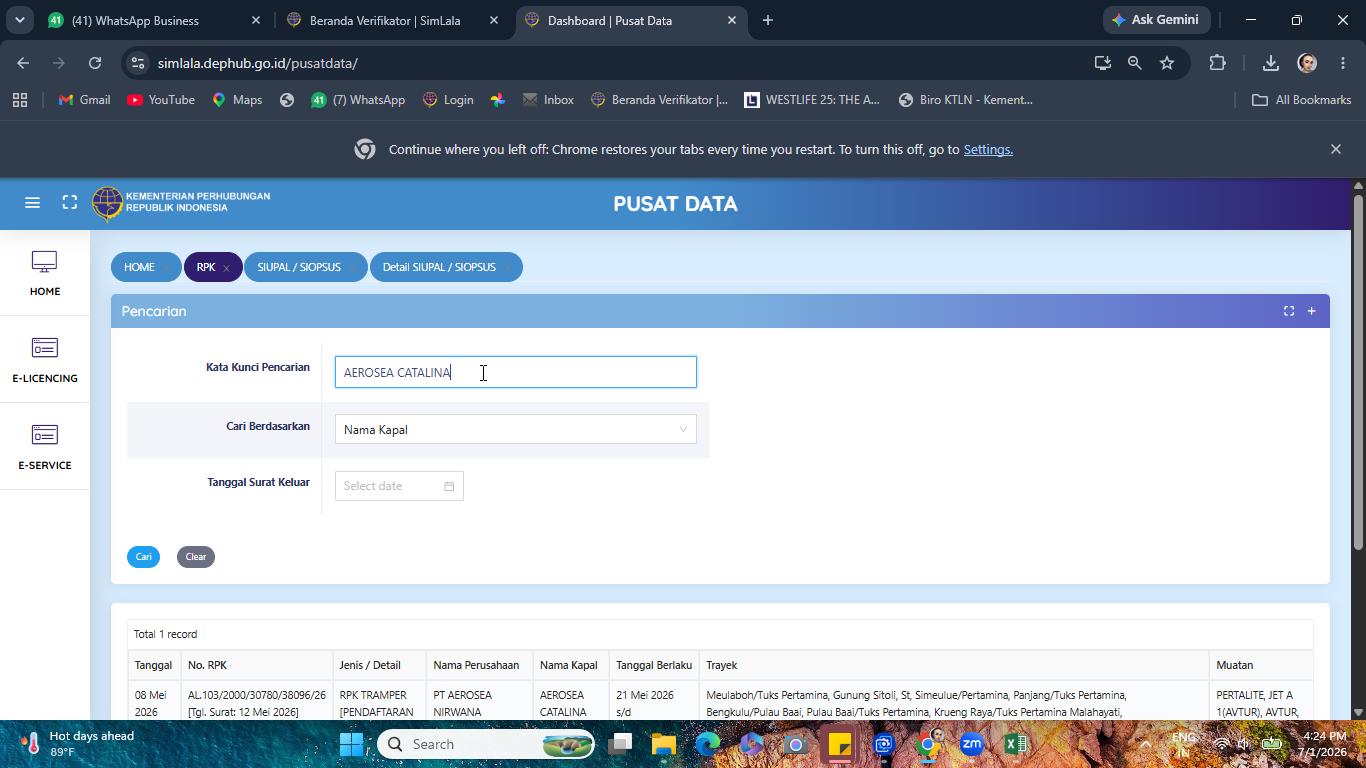Click the address bar URL

click(257, 63)
